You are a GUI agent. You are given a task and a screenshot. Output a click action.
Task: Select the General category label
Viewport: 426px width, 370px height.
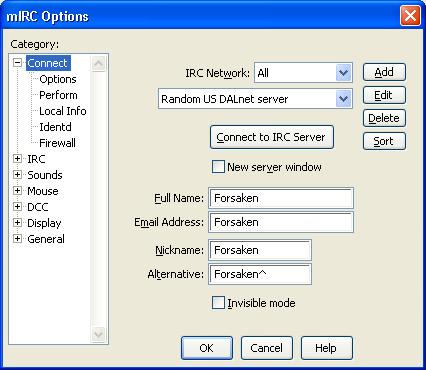pyautogui.click(x=46, y=239)
